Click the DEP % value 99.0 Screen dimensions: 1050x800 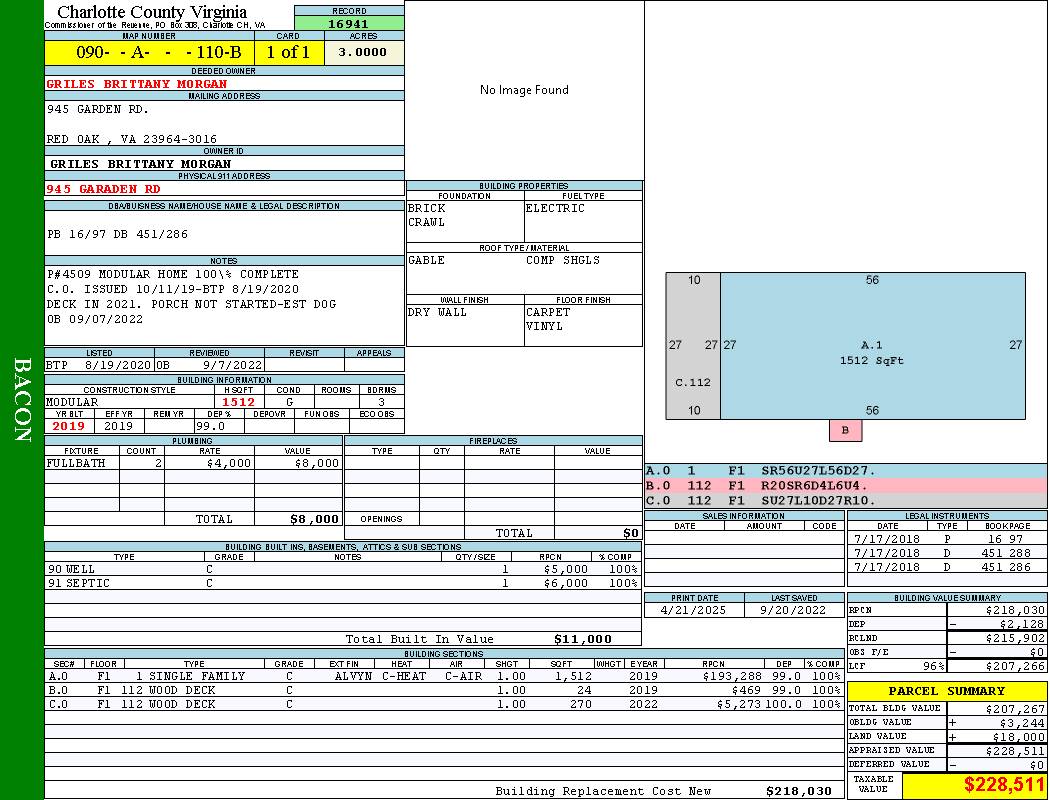[x=210, y=426]
